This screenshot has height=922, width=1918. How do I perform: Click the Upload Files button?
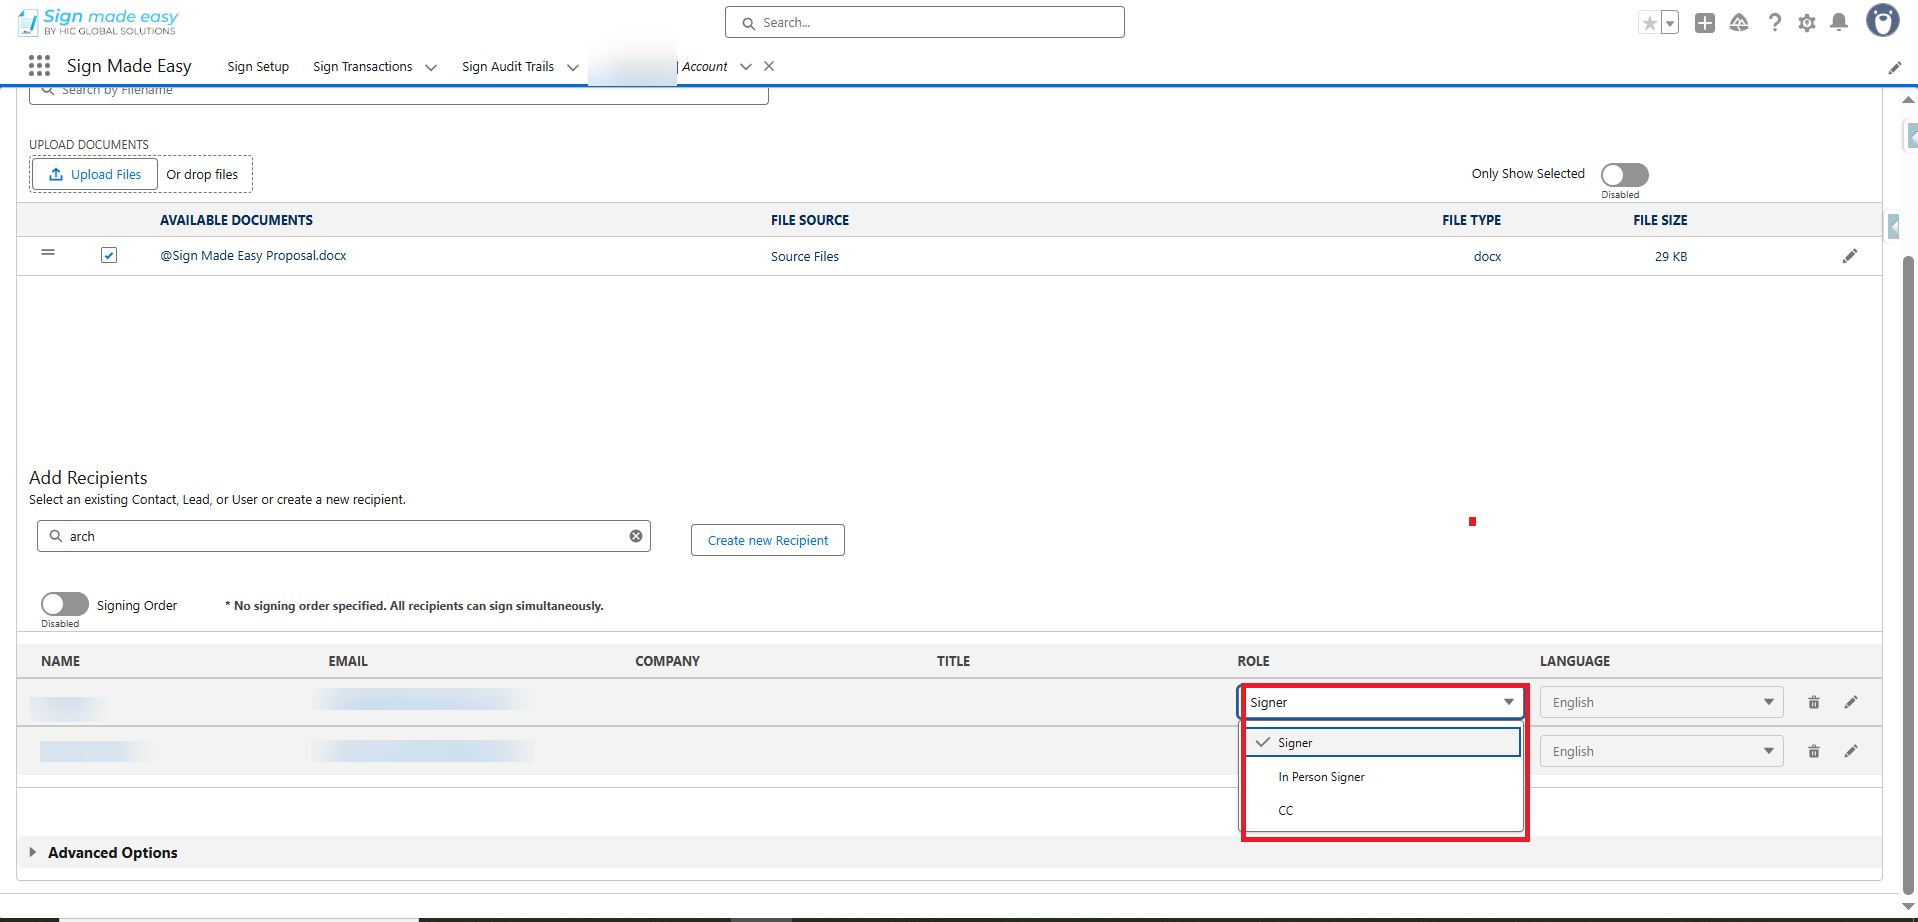pyautogui.click(x=95, y=174)
